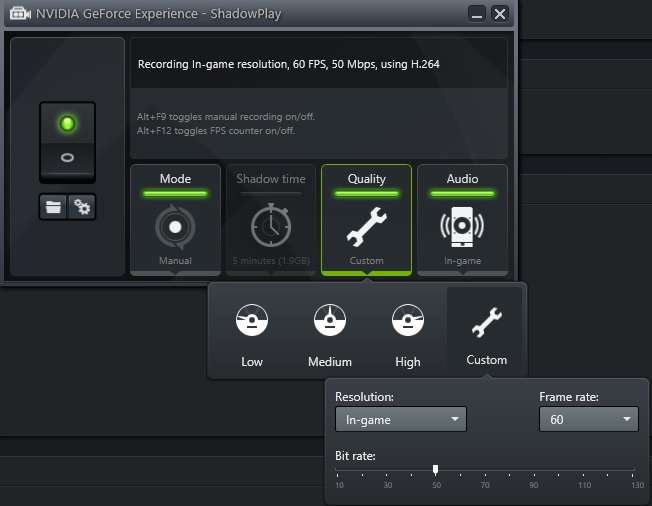Screen dimensions: 652x506
Task: Click the Alt+F9 manual recording hint
Action: pos(226,117)
